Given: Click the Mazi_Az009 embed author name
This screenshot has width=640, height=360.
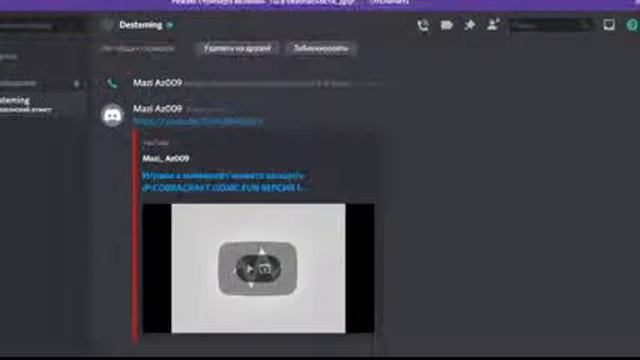Looking at the screenshot, I should (x=166, y=158).
